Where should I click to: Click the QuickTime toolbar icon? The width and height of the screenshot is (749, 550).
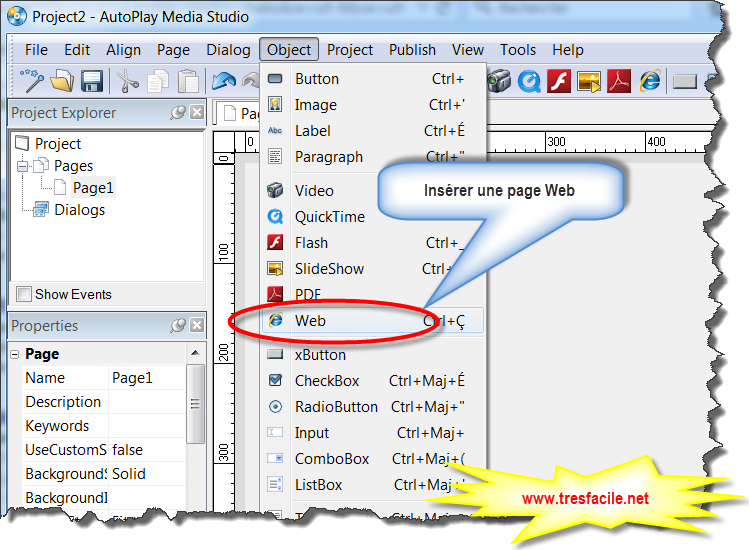click(529, 81)
